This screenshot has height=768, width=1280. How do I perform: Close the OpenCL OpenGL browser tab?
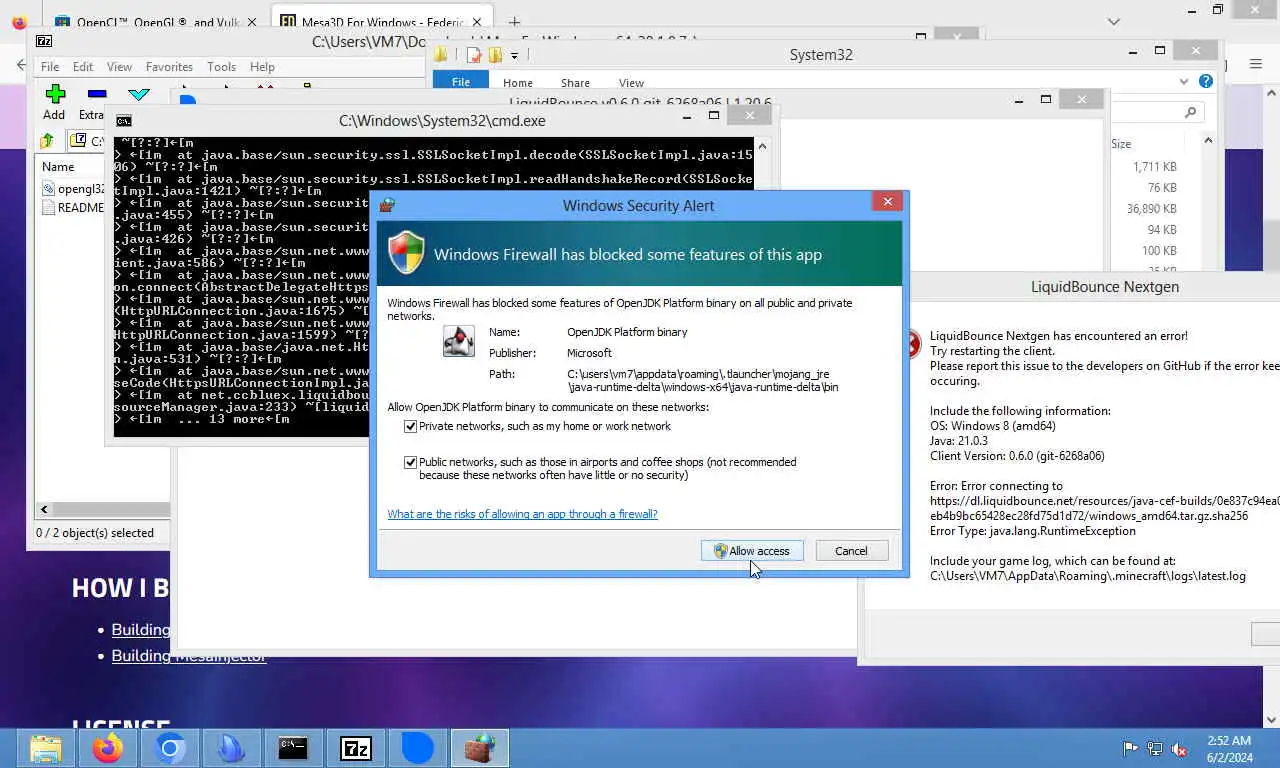tap(250, 22)
